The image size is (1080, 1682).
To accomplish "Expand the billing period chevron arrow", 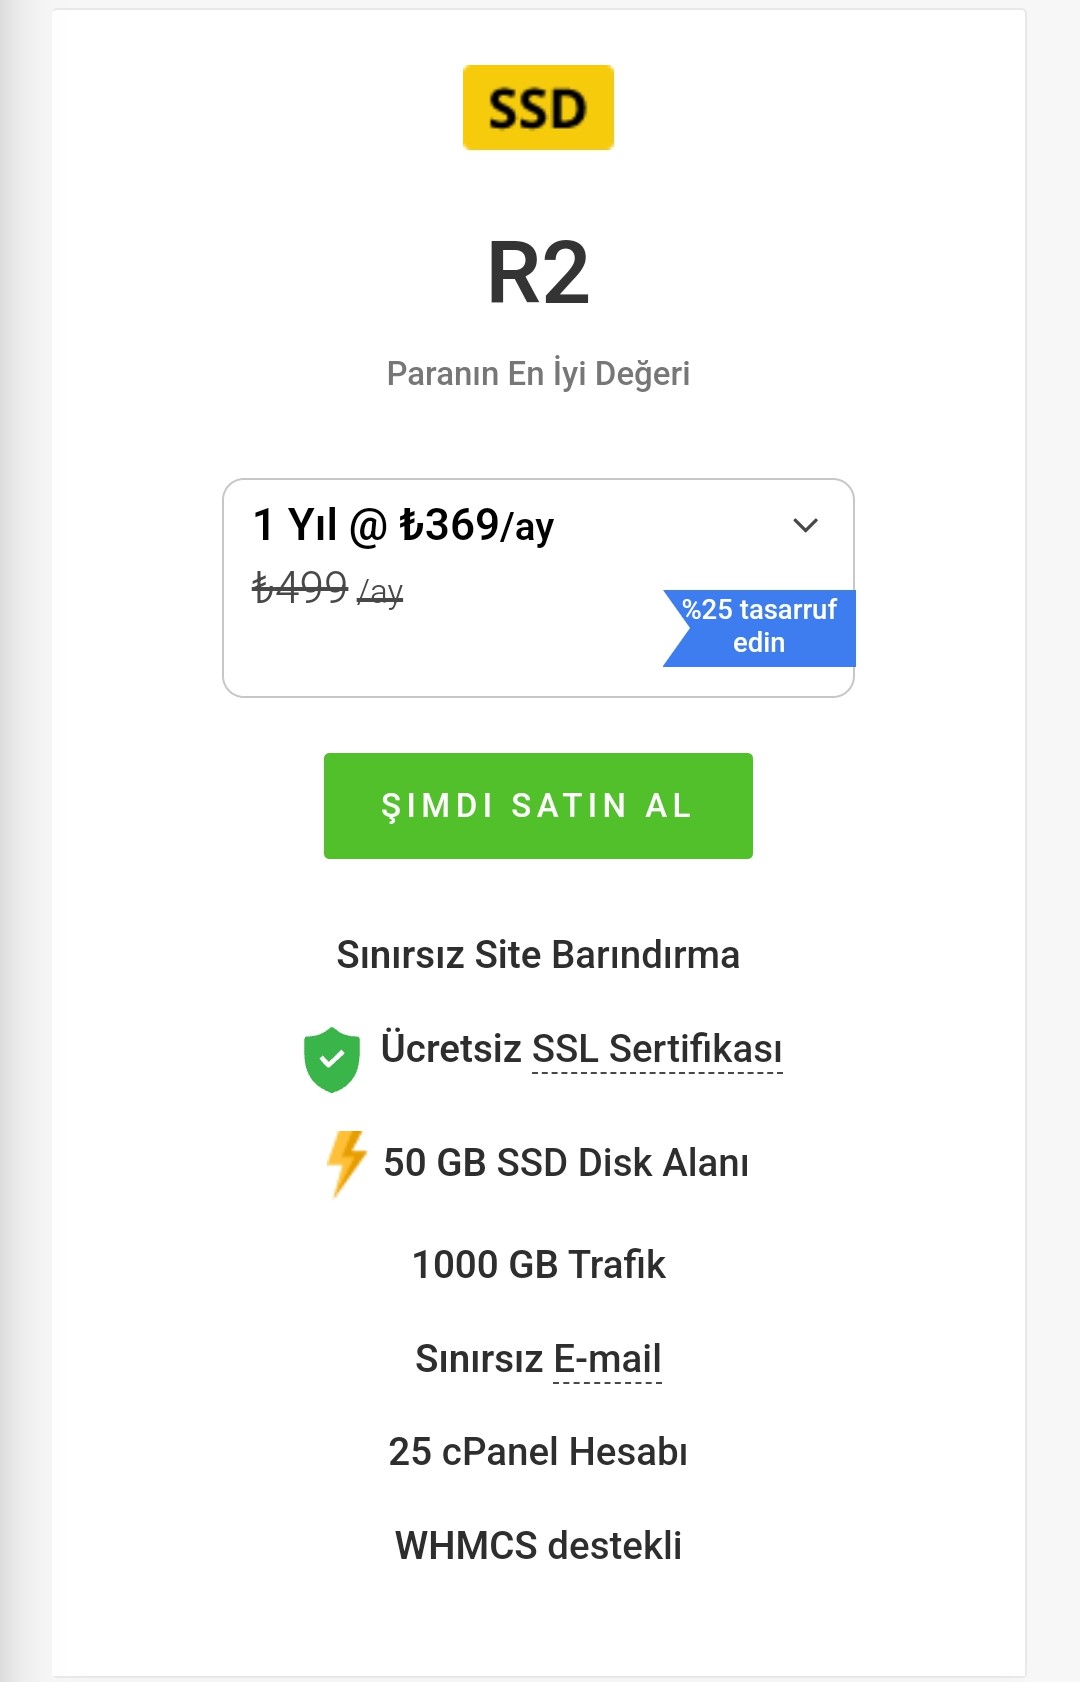I will coord(805,525).
